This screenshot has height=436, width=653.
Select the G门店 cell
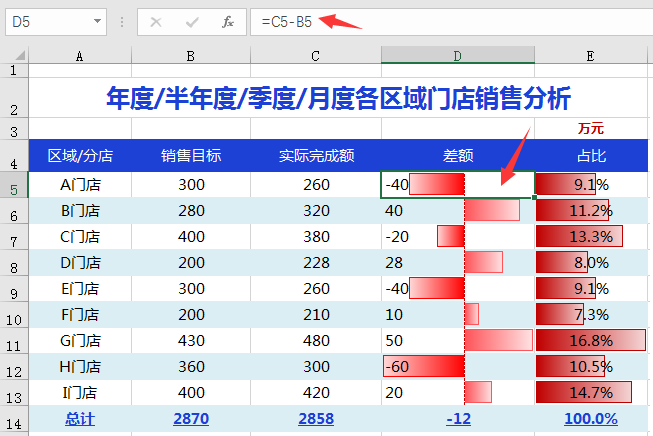80,341
